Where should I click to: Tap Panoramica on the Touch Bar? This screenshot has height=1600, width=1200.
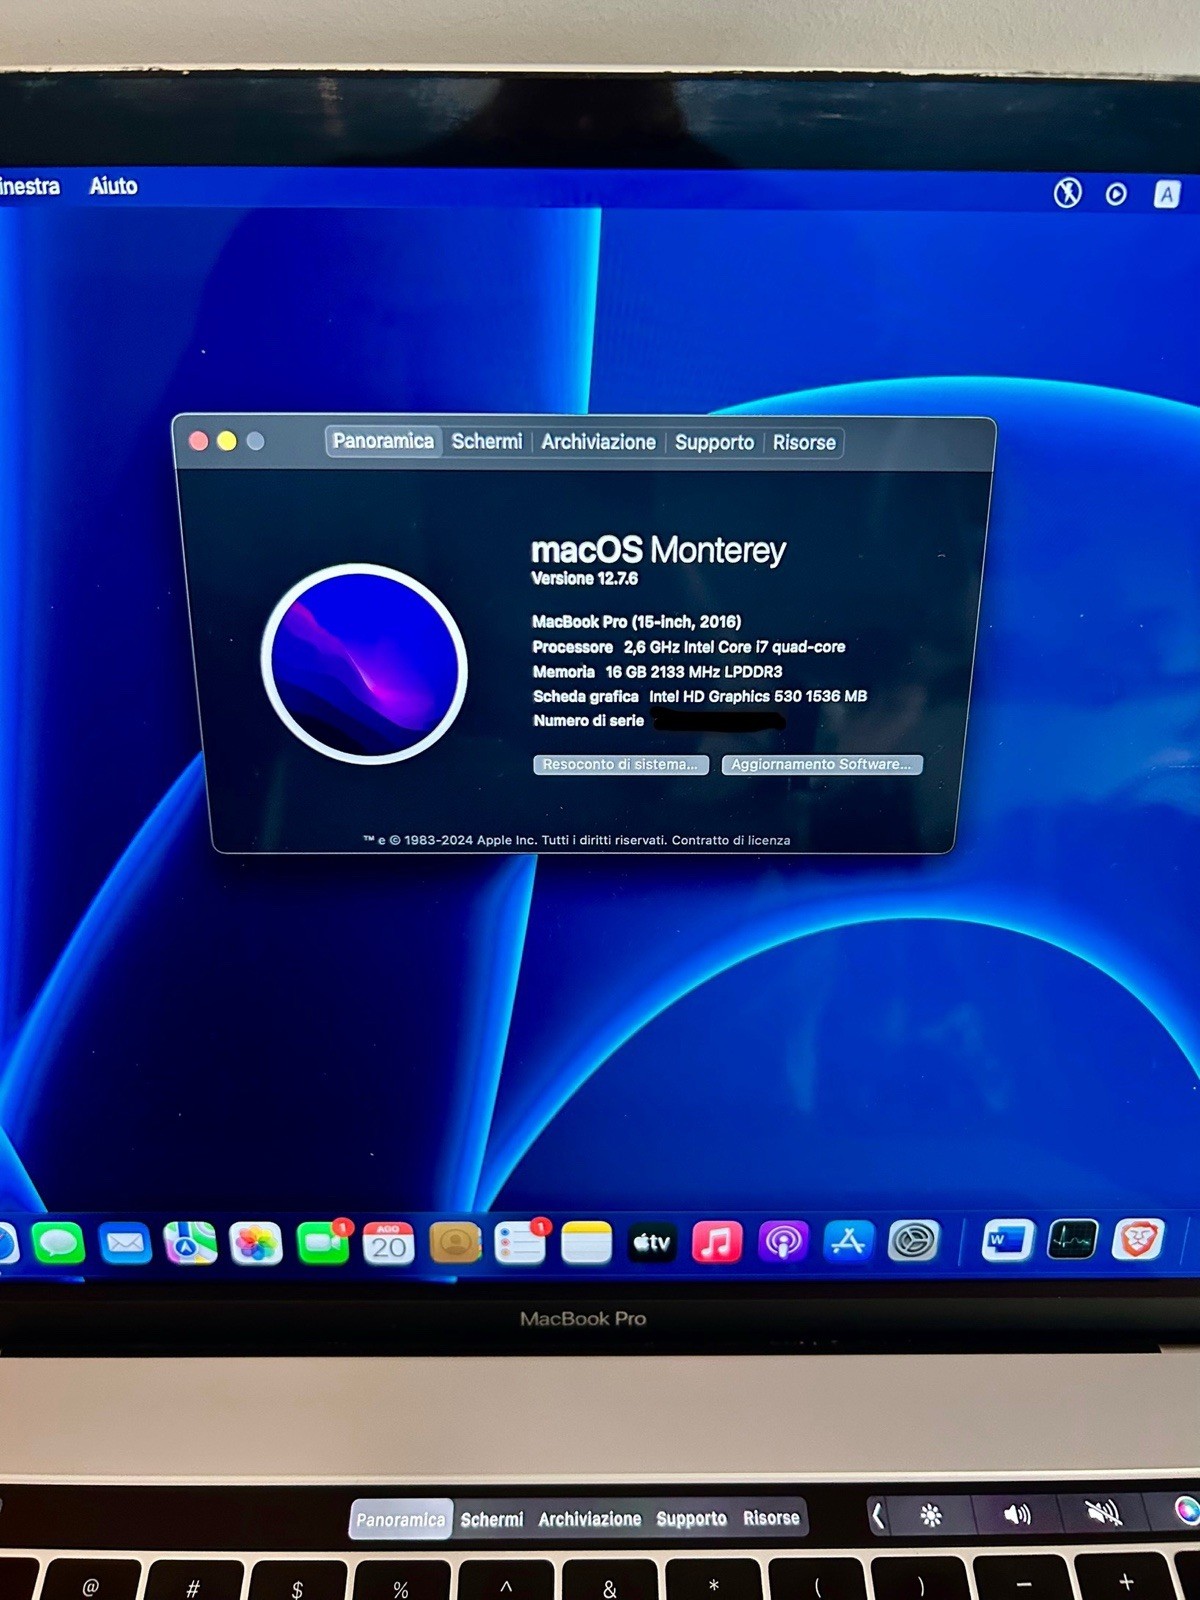click(401, 1519)
